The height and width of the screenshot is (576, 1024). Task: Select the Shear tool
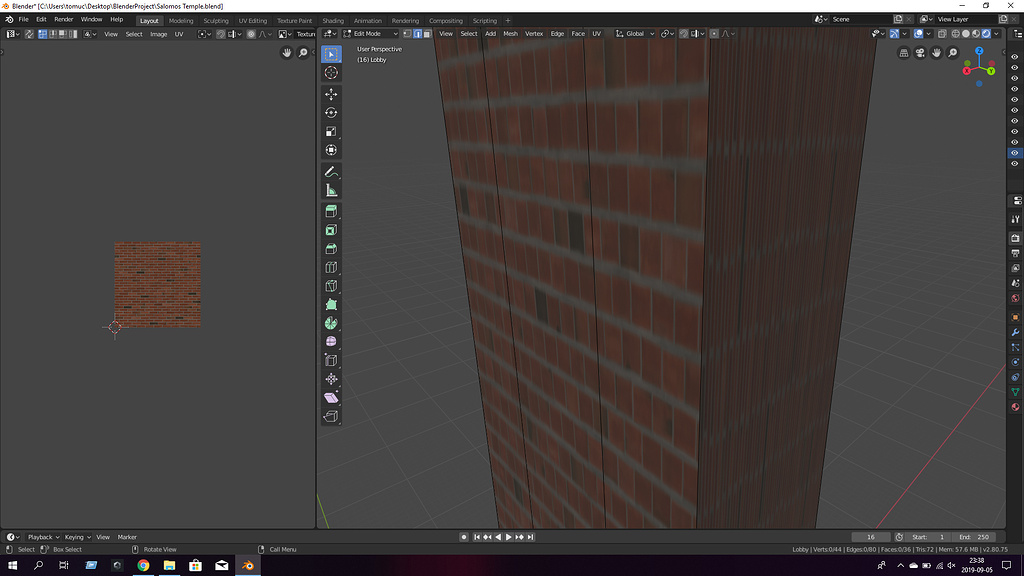tap(331, 398)
